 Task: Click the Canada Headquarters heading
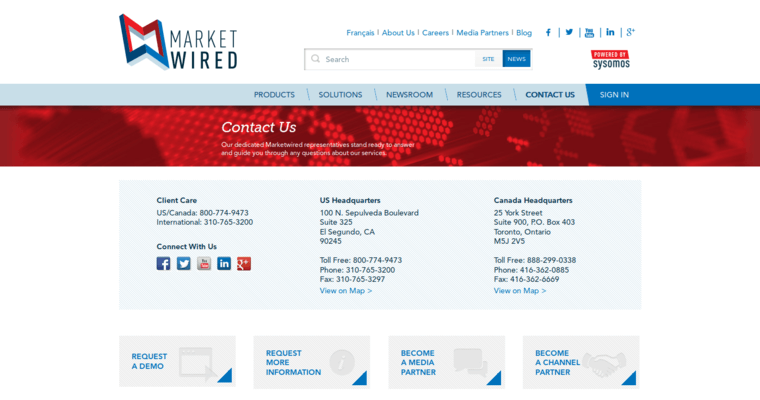click(x=533, y=200)
